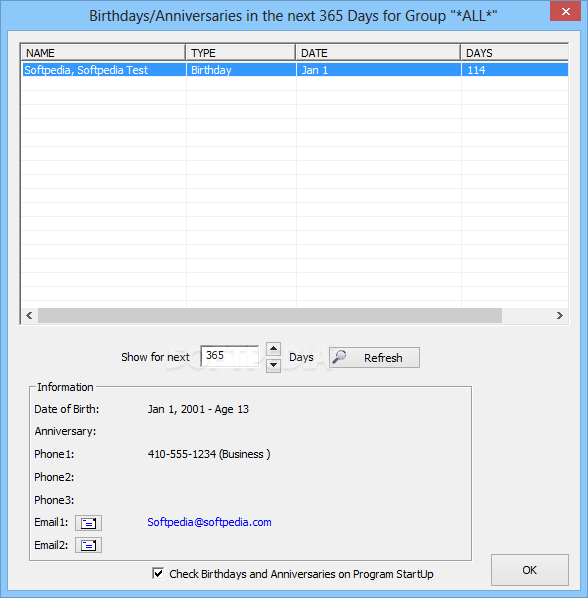This screenshot has height=598, width=588.
Task: Decrease days with the down spinner arrow
Action: click(273, 365)
